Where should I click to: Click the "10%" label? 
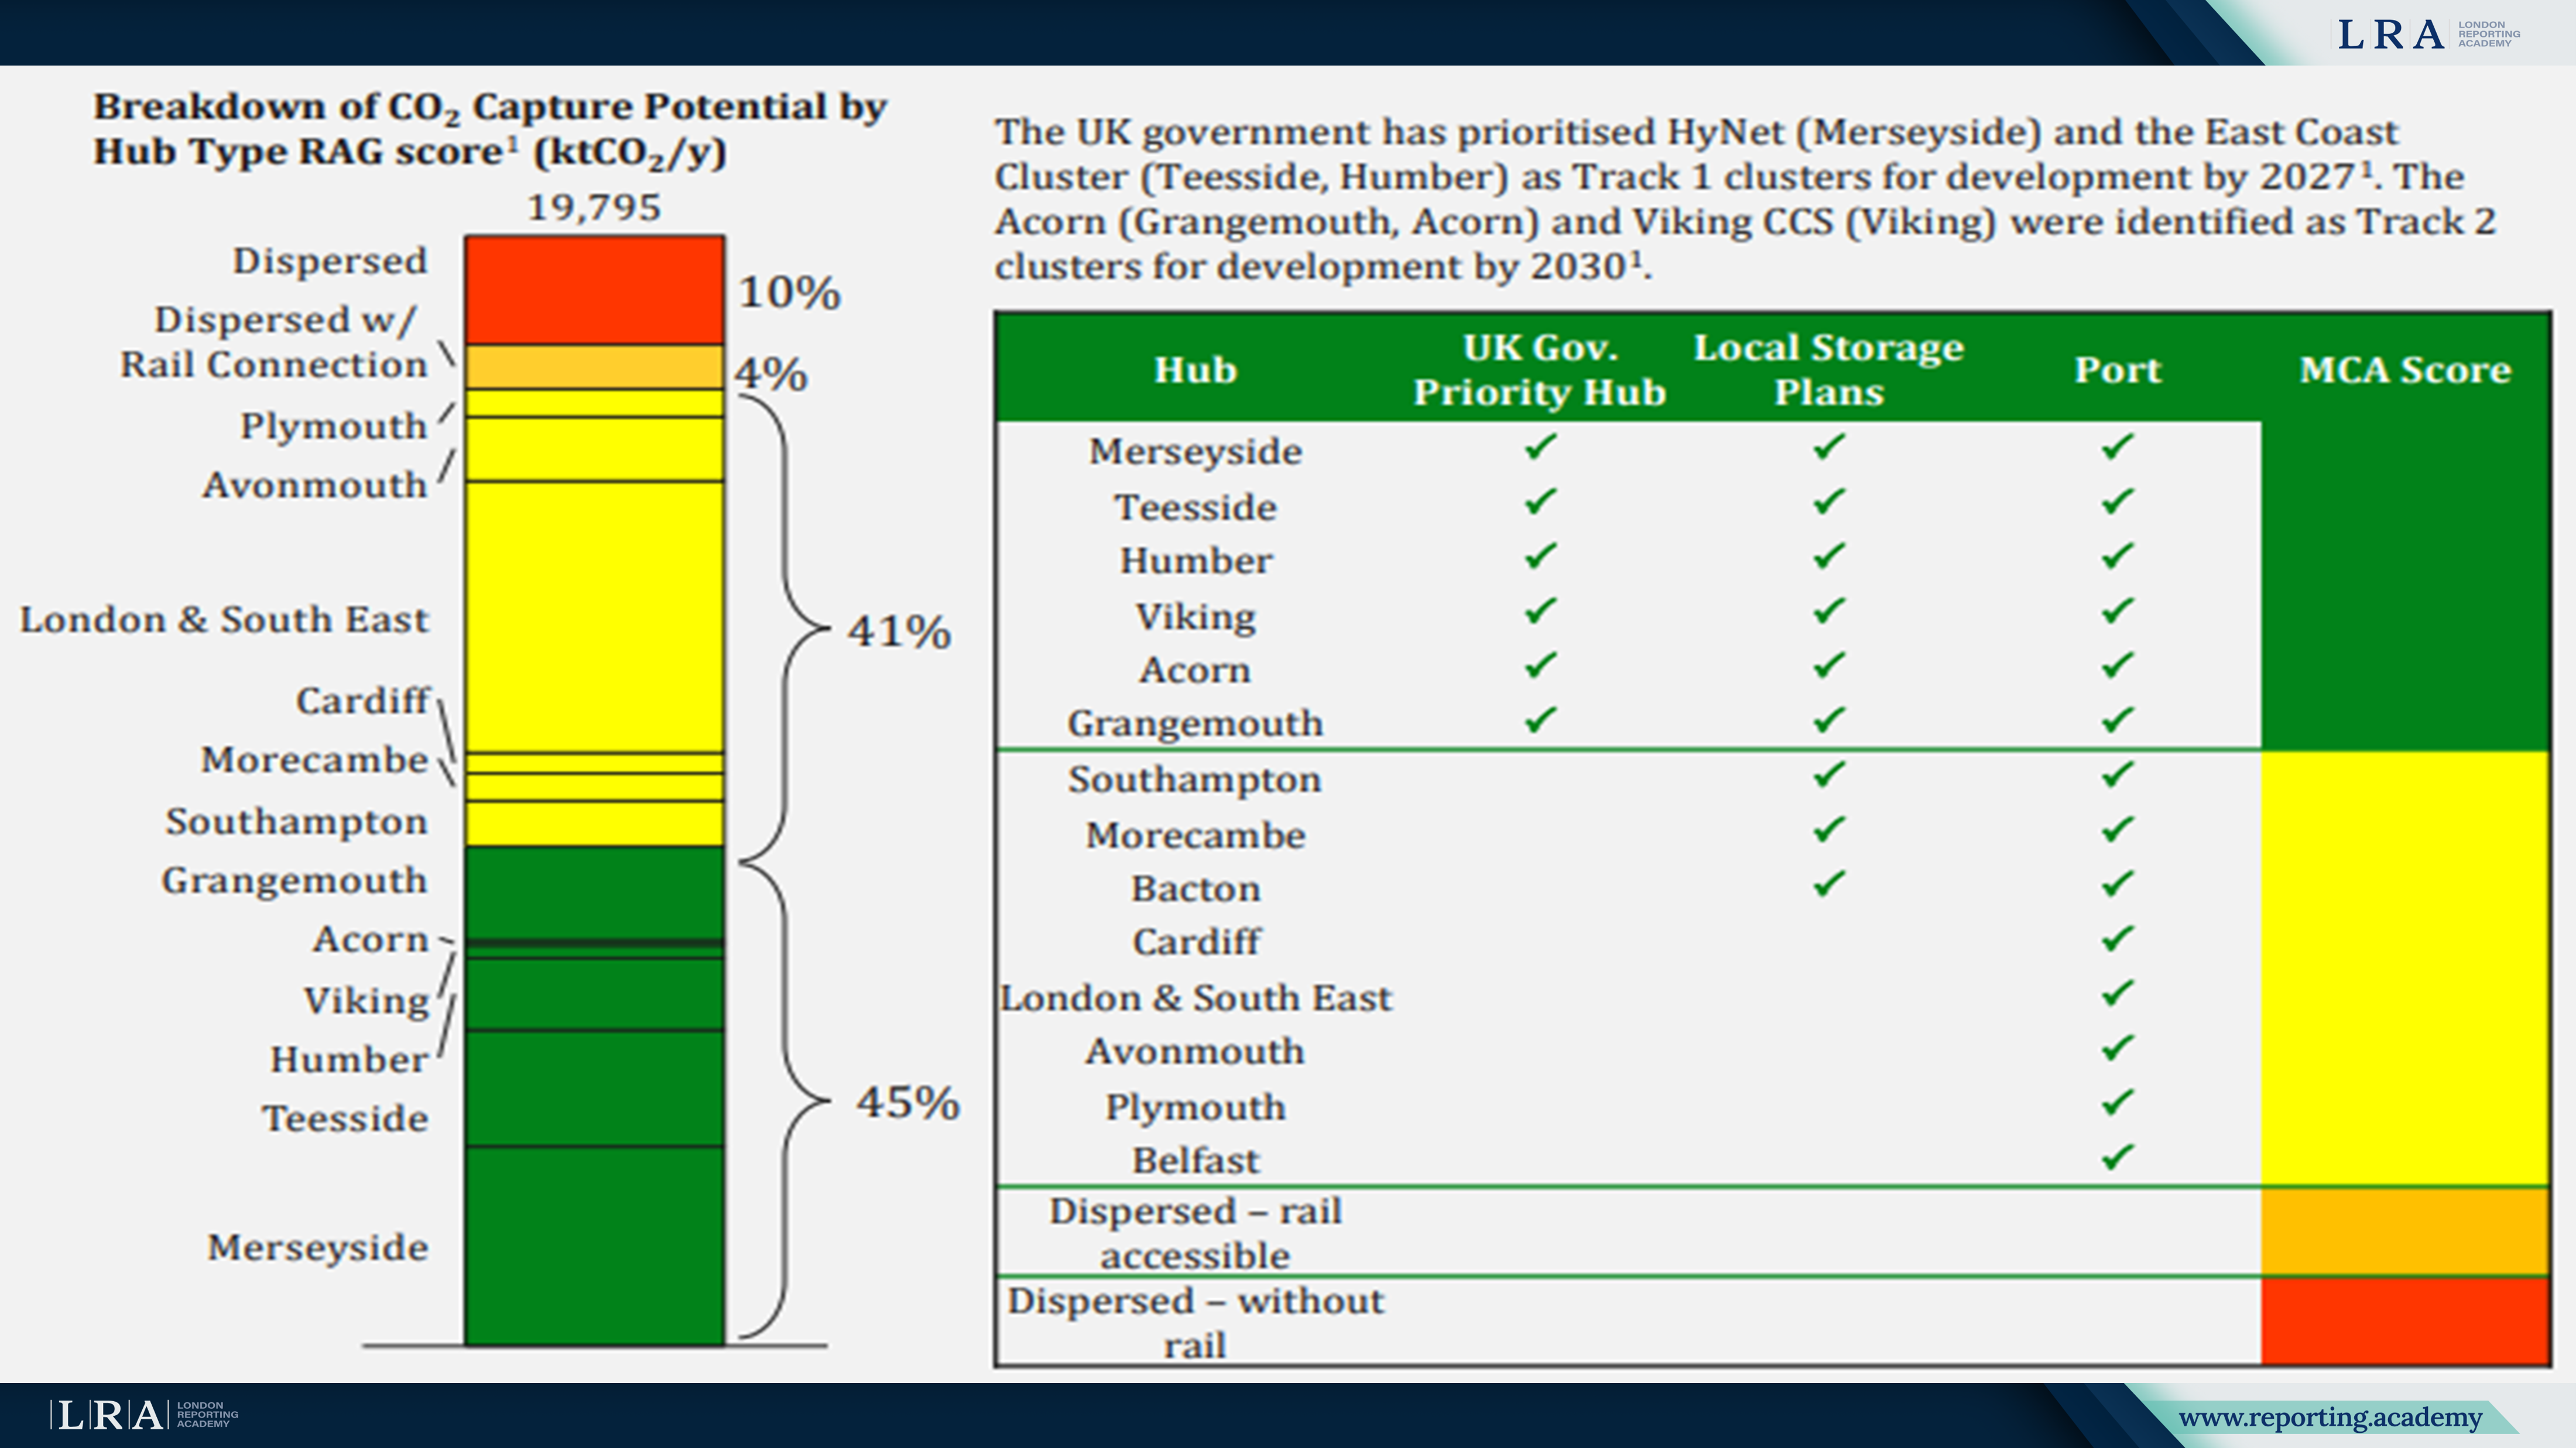[x=789, y=293]
